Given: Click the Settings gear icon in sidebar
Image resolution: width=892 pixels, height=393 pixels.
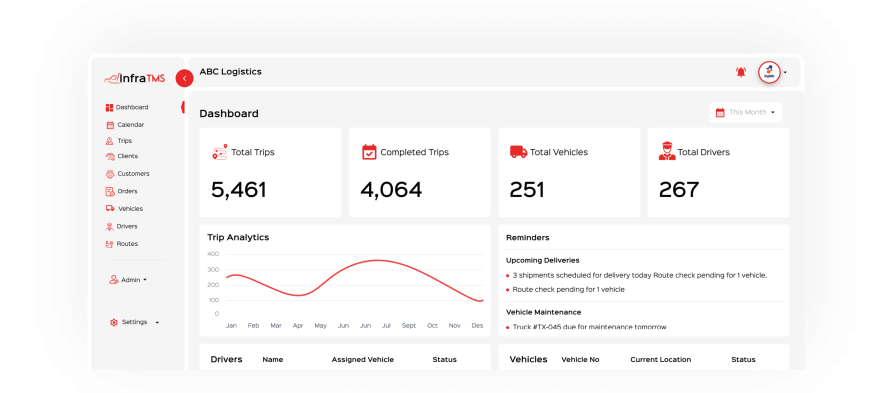Looking at the screenshot, I should pyautogui.click(x=114, y=322).
